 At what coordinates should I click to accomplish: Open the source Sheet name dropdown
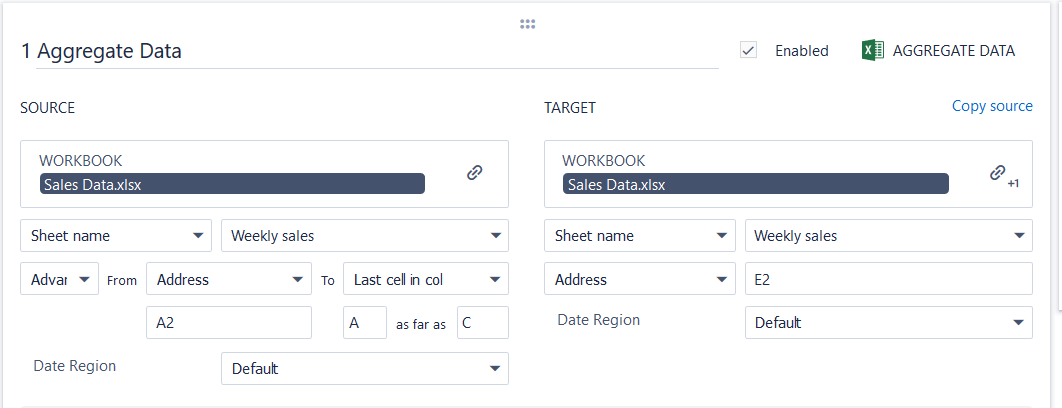click(x=116, y=236)
